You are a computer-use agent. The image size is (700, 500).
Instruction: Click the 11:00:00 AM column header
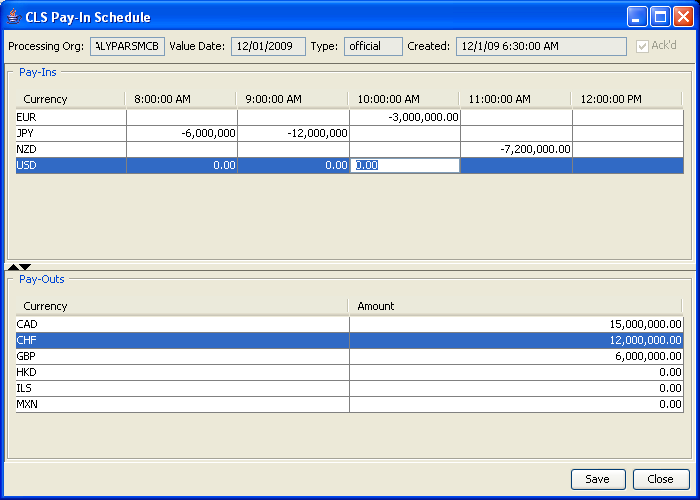tap(516, 99)
